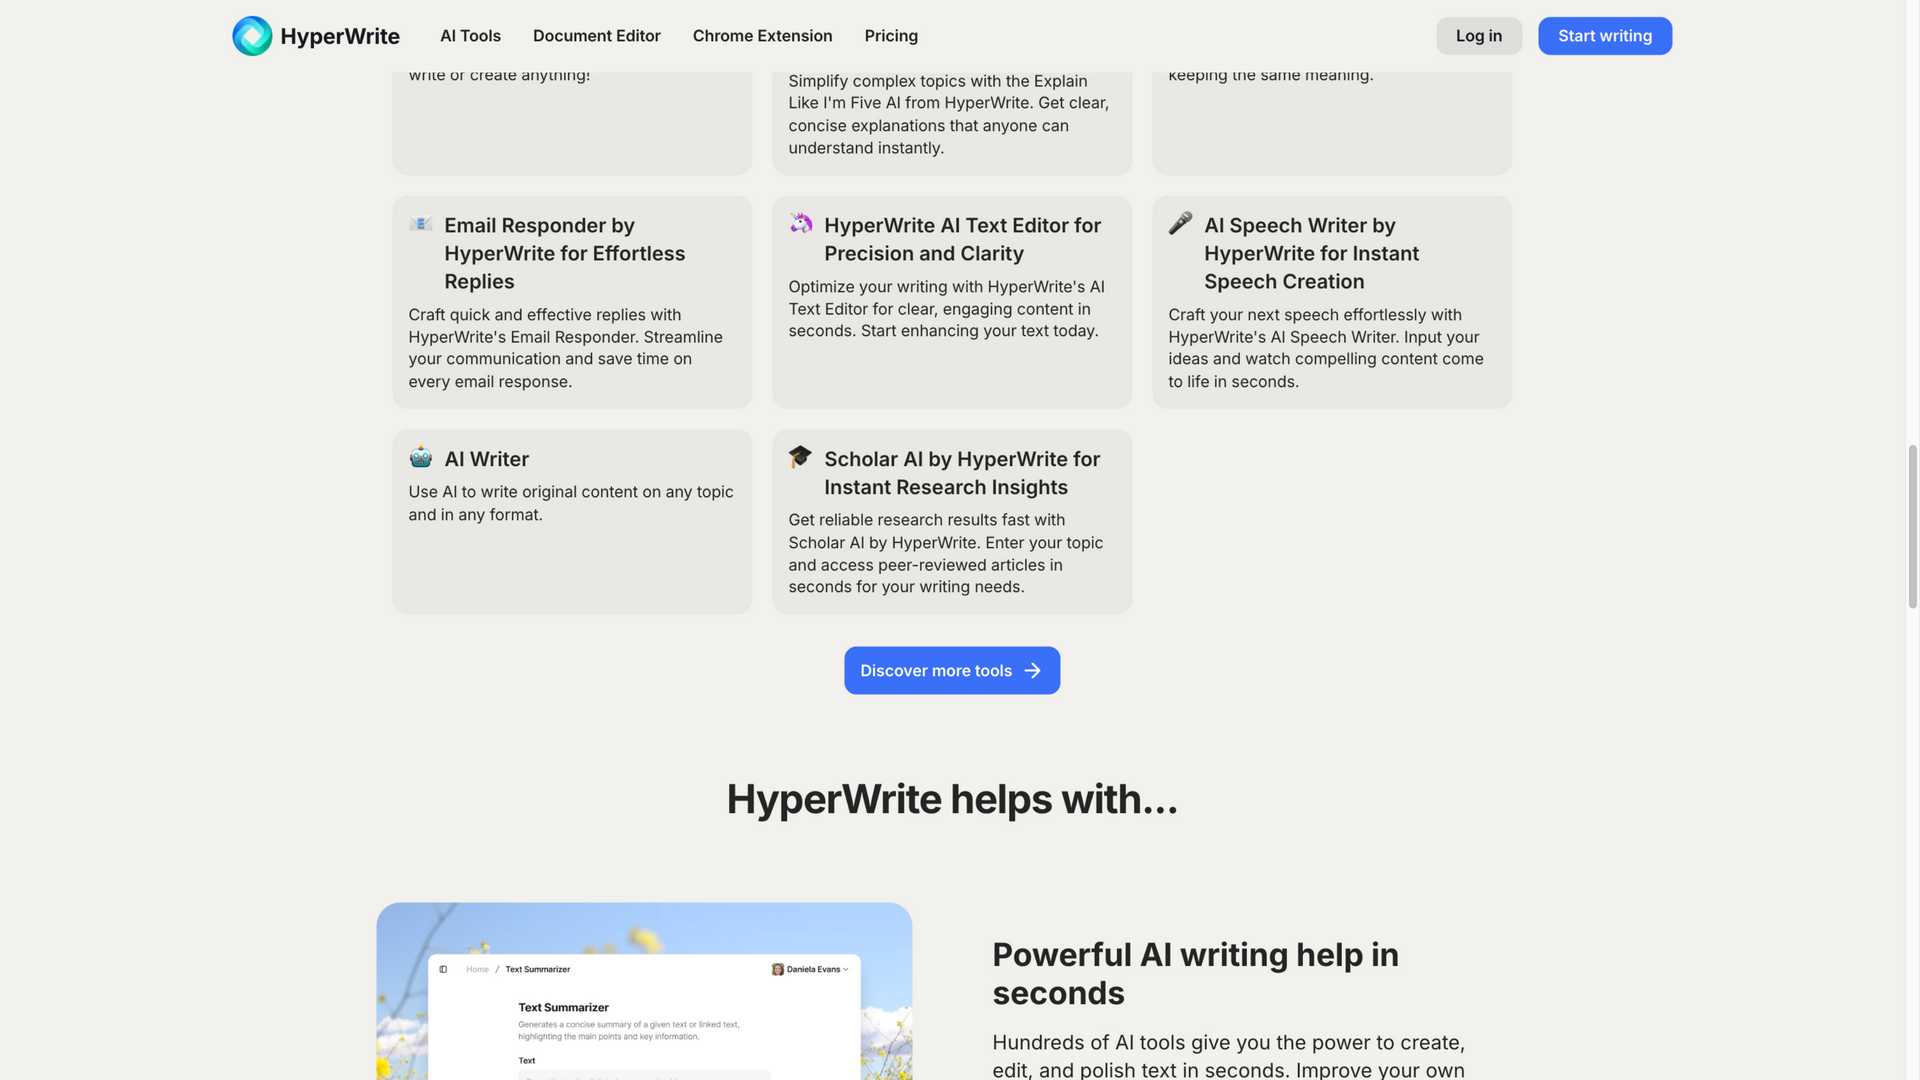1920x1080 pixels.
Task: Open the Pricing page
Action: pyautogui.click(x=891, y=36)
